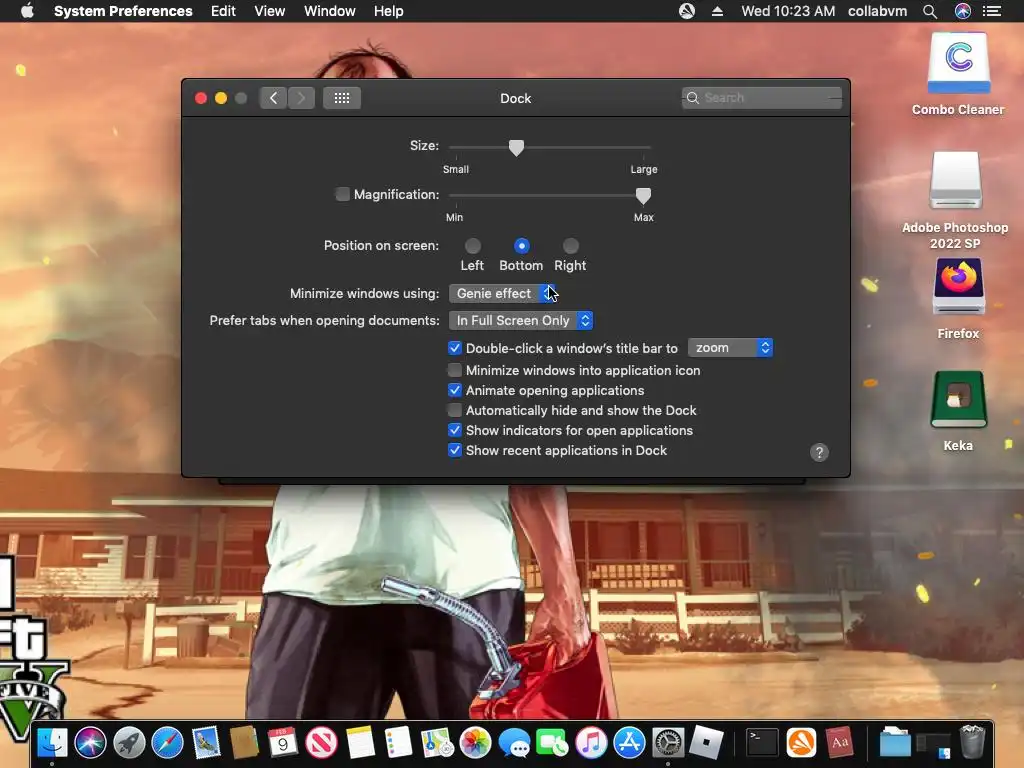Open Dictionary icon in Dock
The width and height of the screenshot is (1024, 768).
840,743
